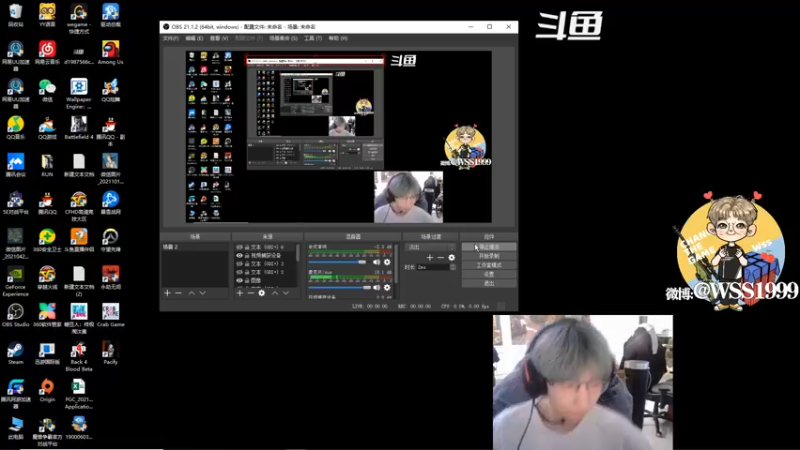Mute the Mic/Aux speaker icon
800x450 pixels.
(377, 288)
